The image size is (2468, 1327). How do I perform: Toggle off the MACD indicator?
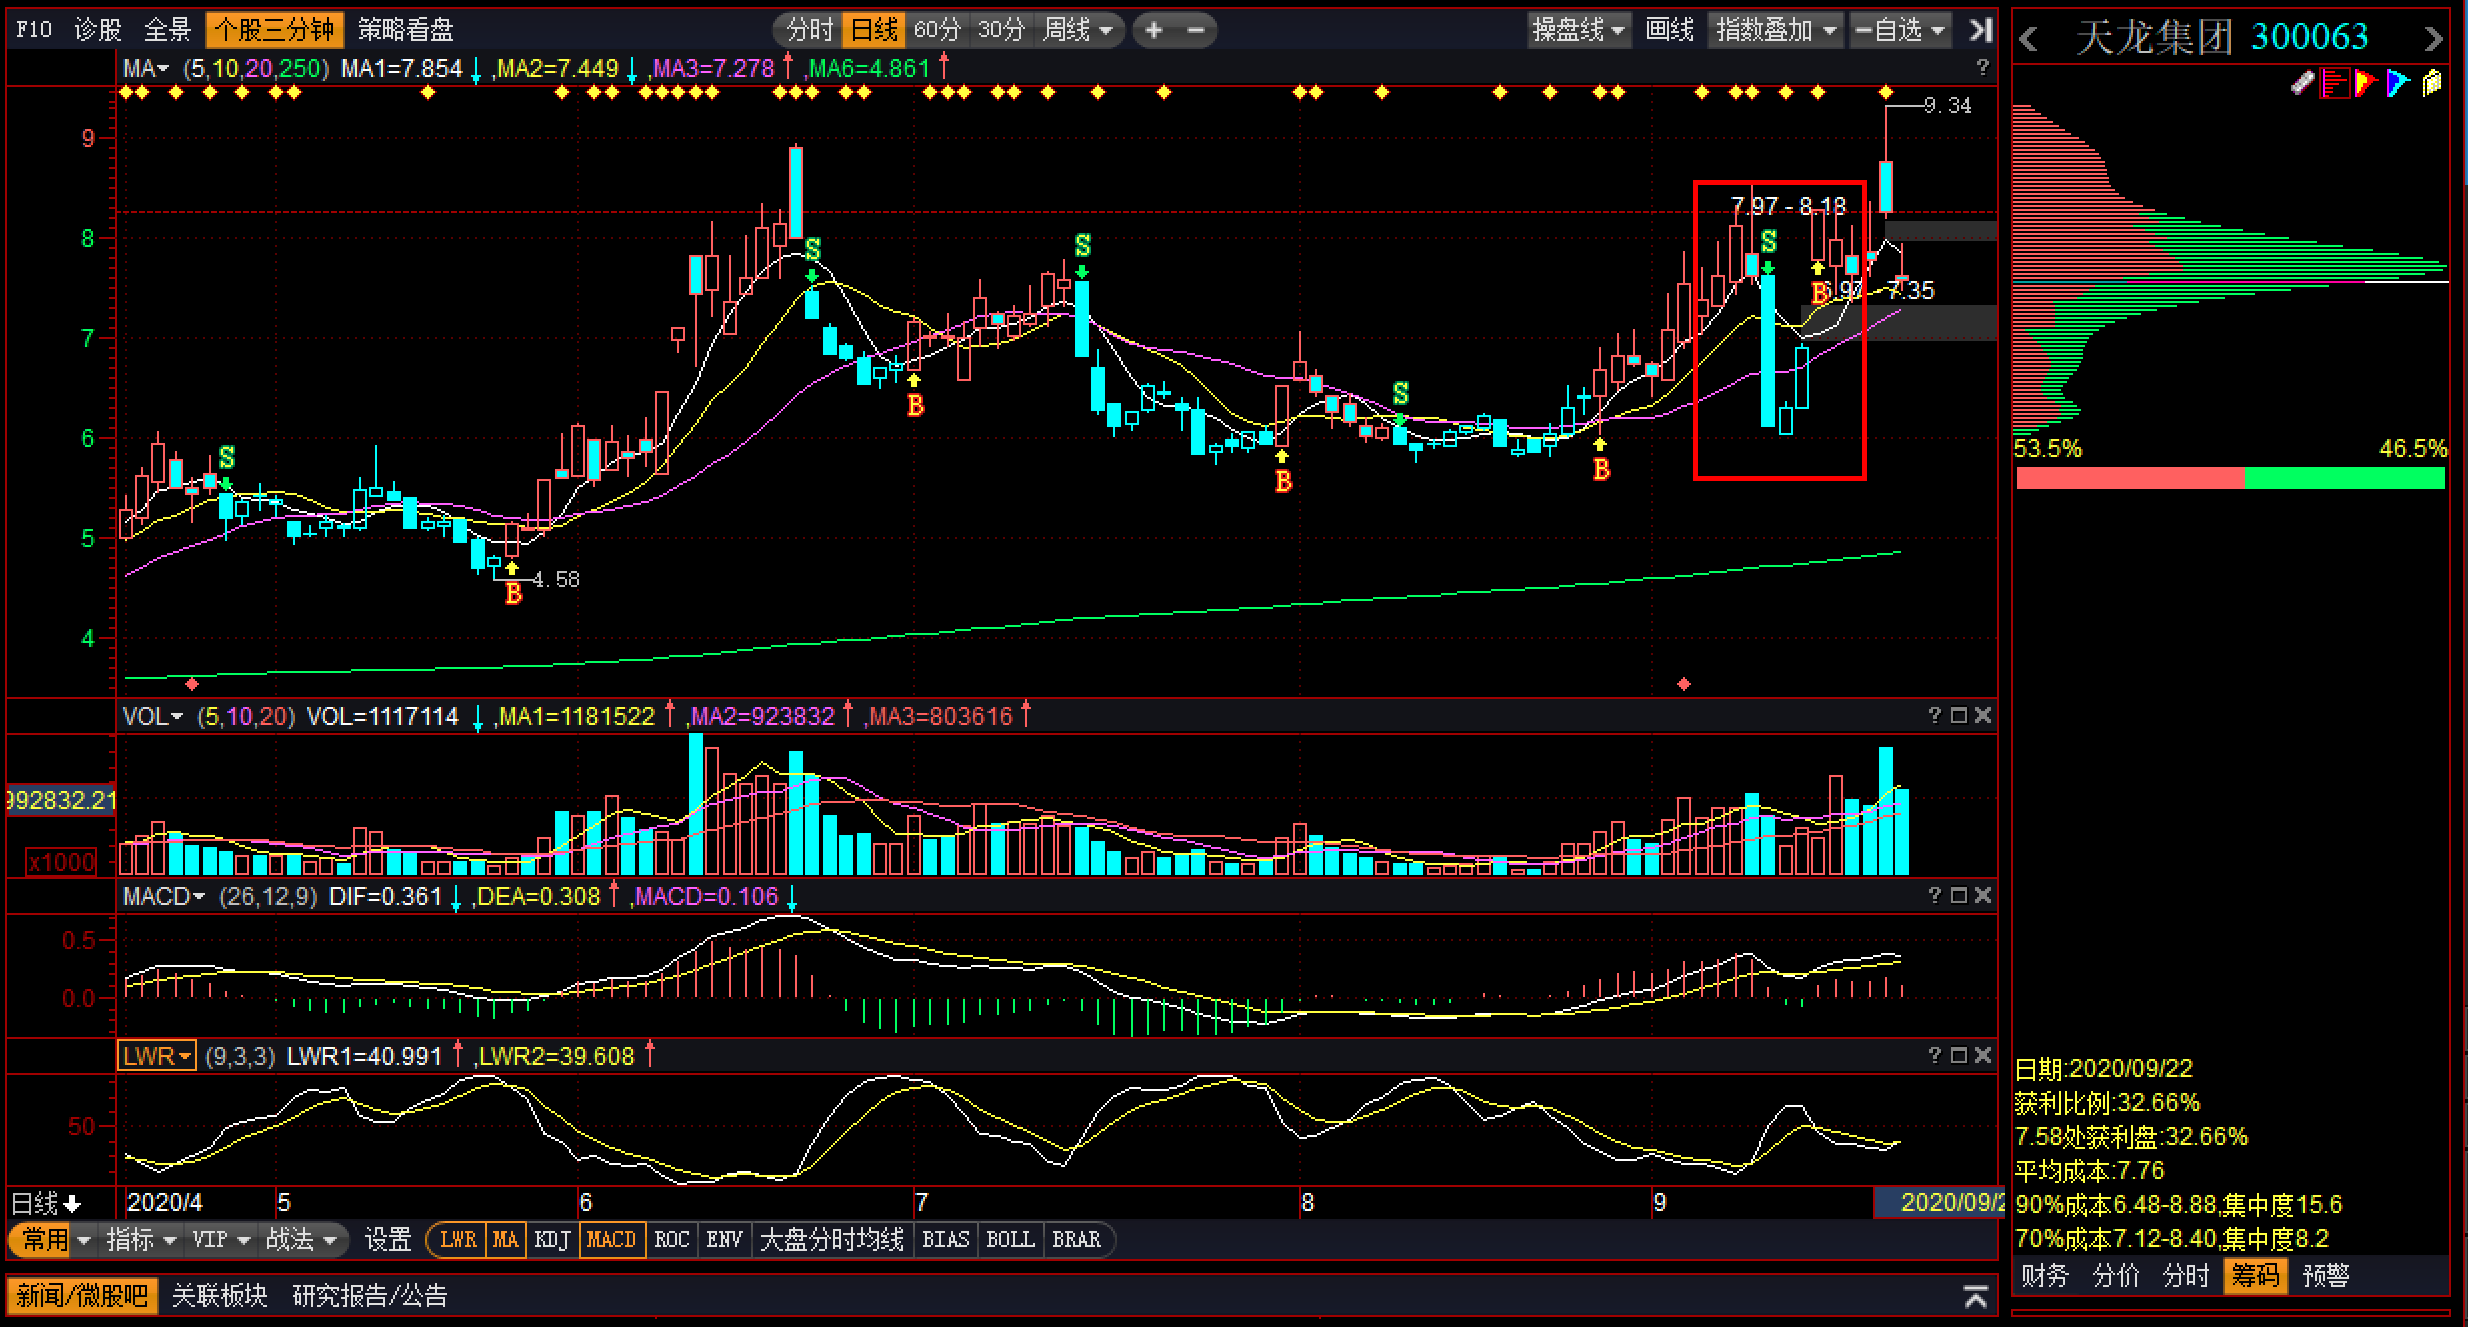coord(611,1240)
